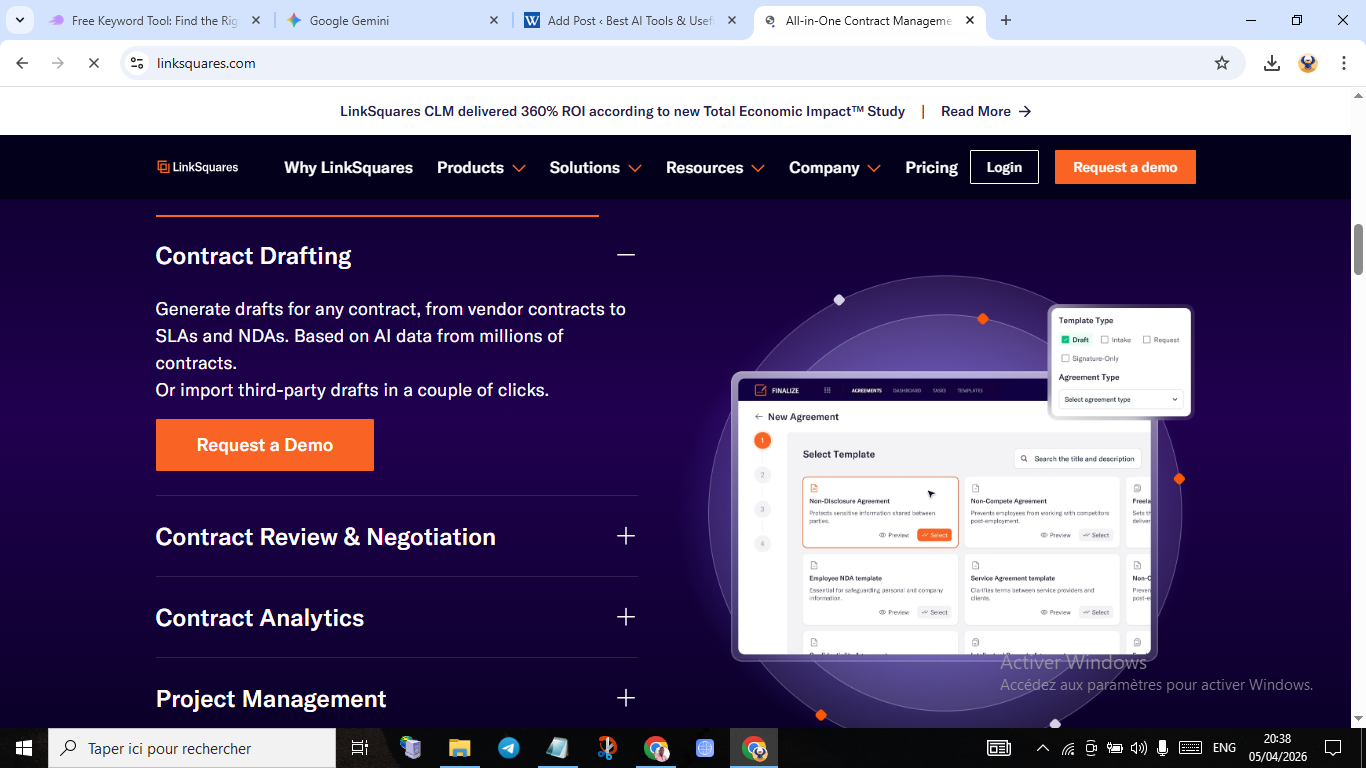Expand the Products dropdown menu
The image size is (1366, 768).
[x=481, y=167]
